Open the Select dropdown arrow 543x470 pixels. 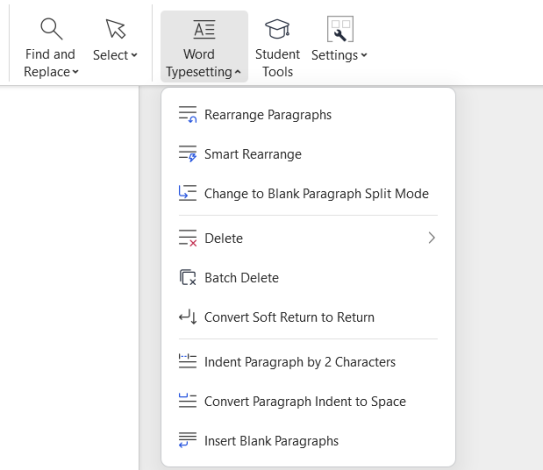pos(134,55)
